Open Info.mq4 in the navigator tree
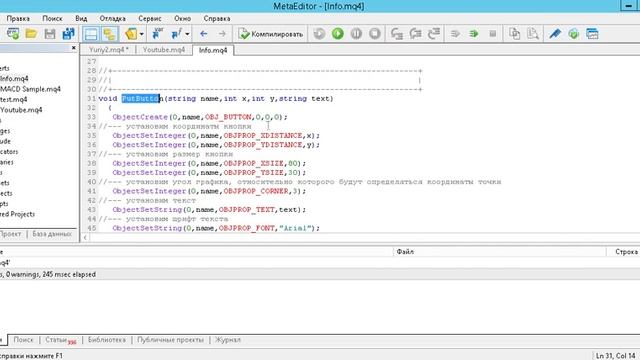The height and width of the screenshot is (360, 640). 14,78
